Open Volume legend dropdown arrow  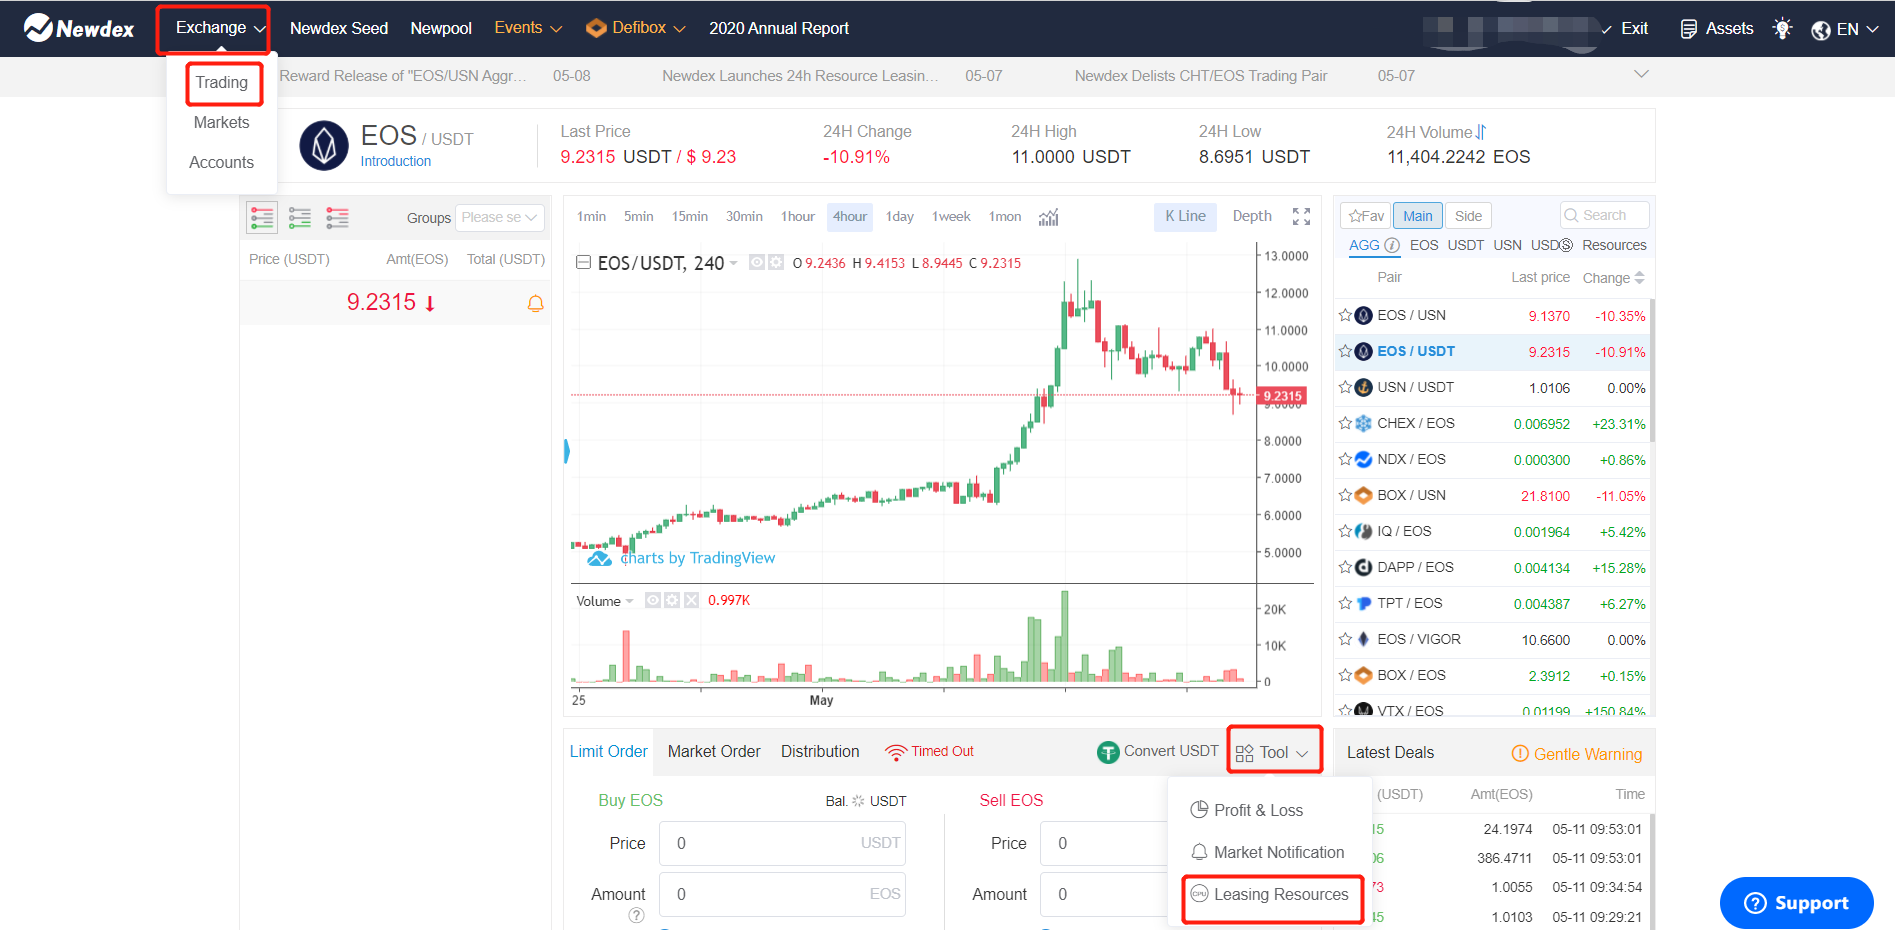coord(629,601)
